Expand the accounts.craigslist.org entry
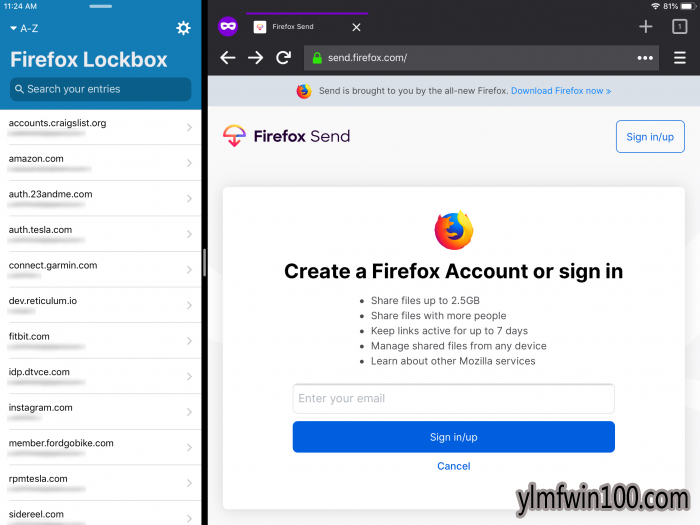 [100, 127]
